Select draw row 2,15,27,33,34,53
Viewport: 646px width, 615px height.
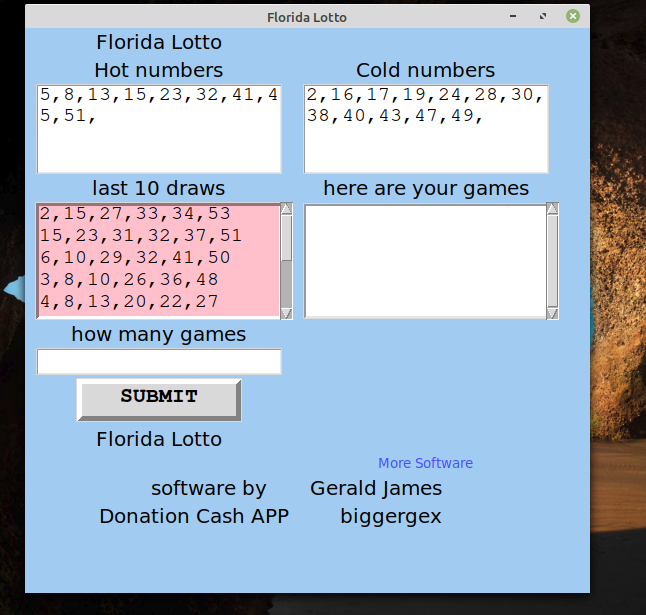click(135, 213)
